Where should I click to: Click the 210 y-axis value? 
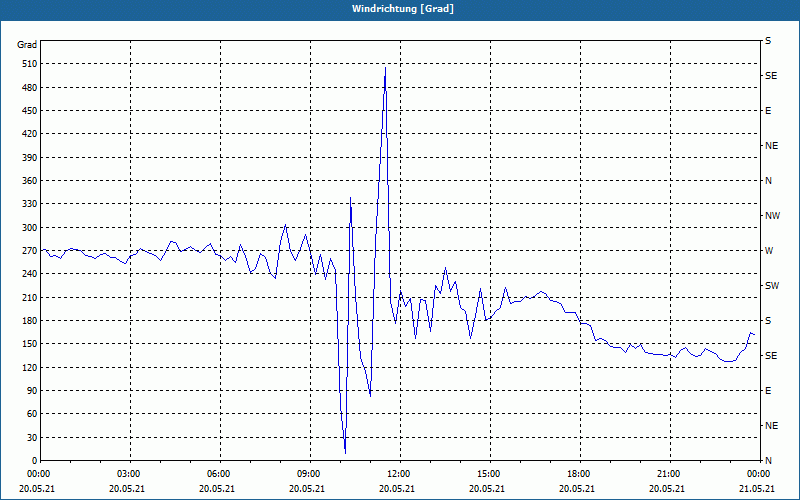coord(30,297)
